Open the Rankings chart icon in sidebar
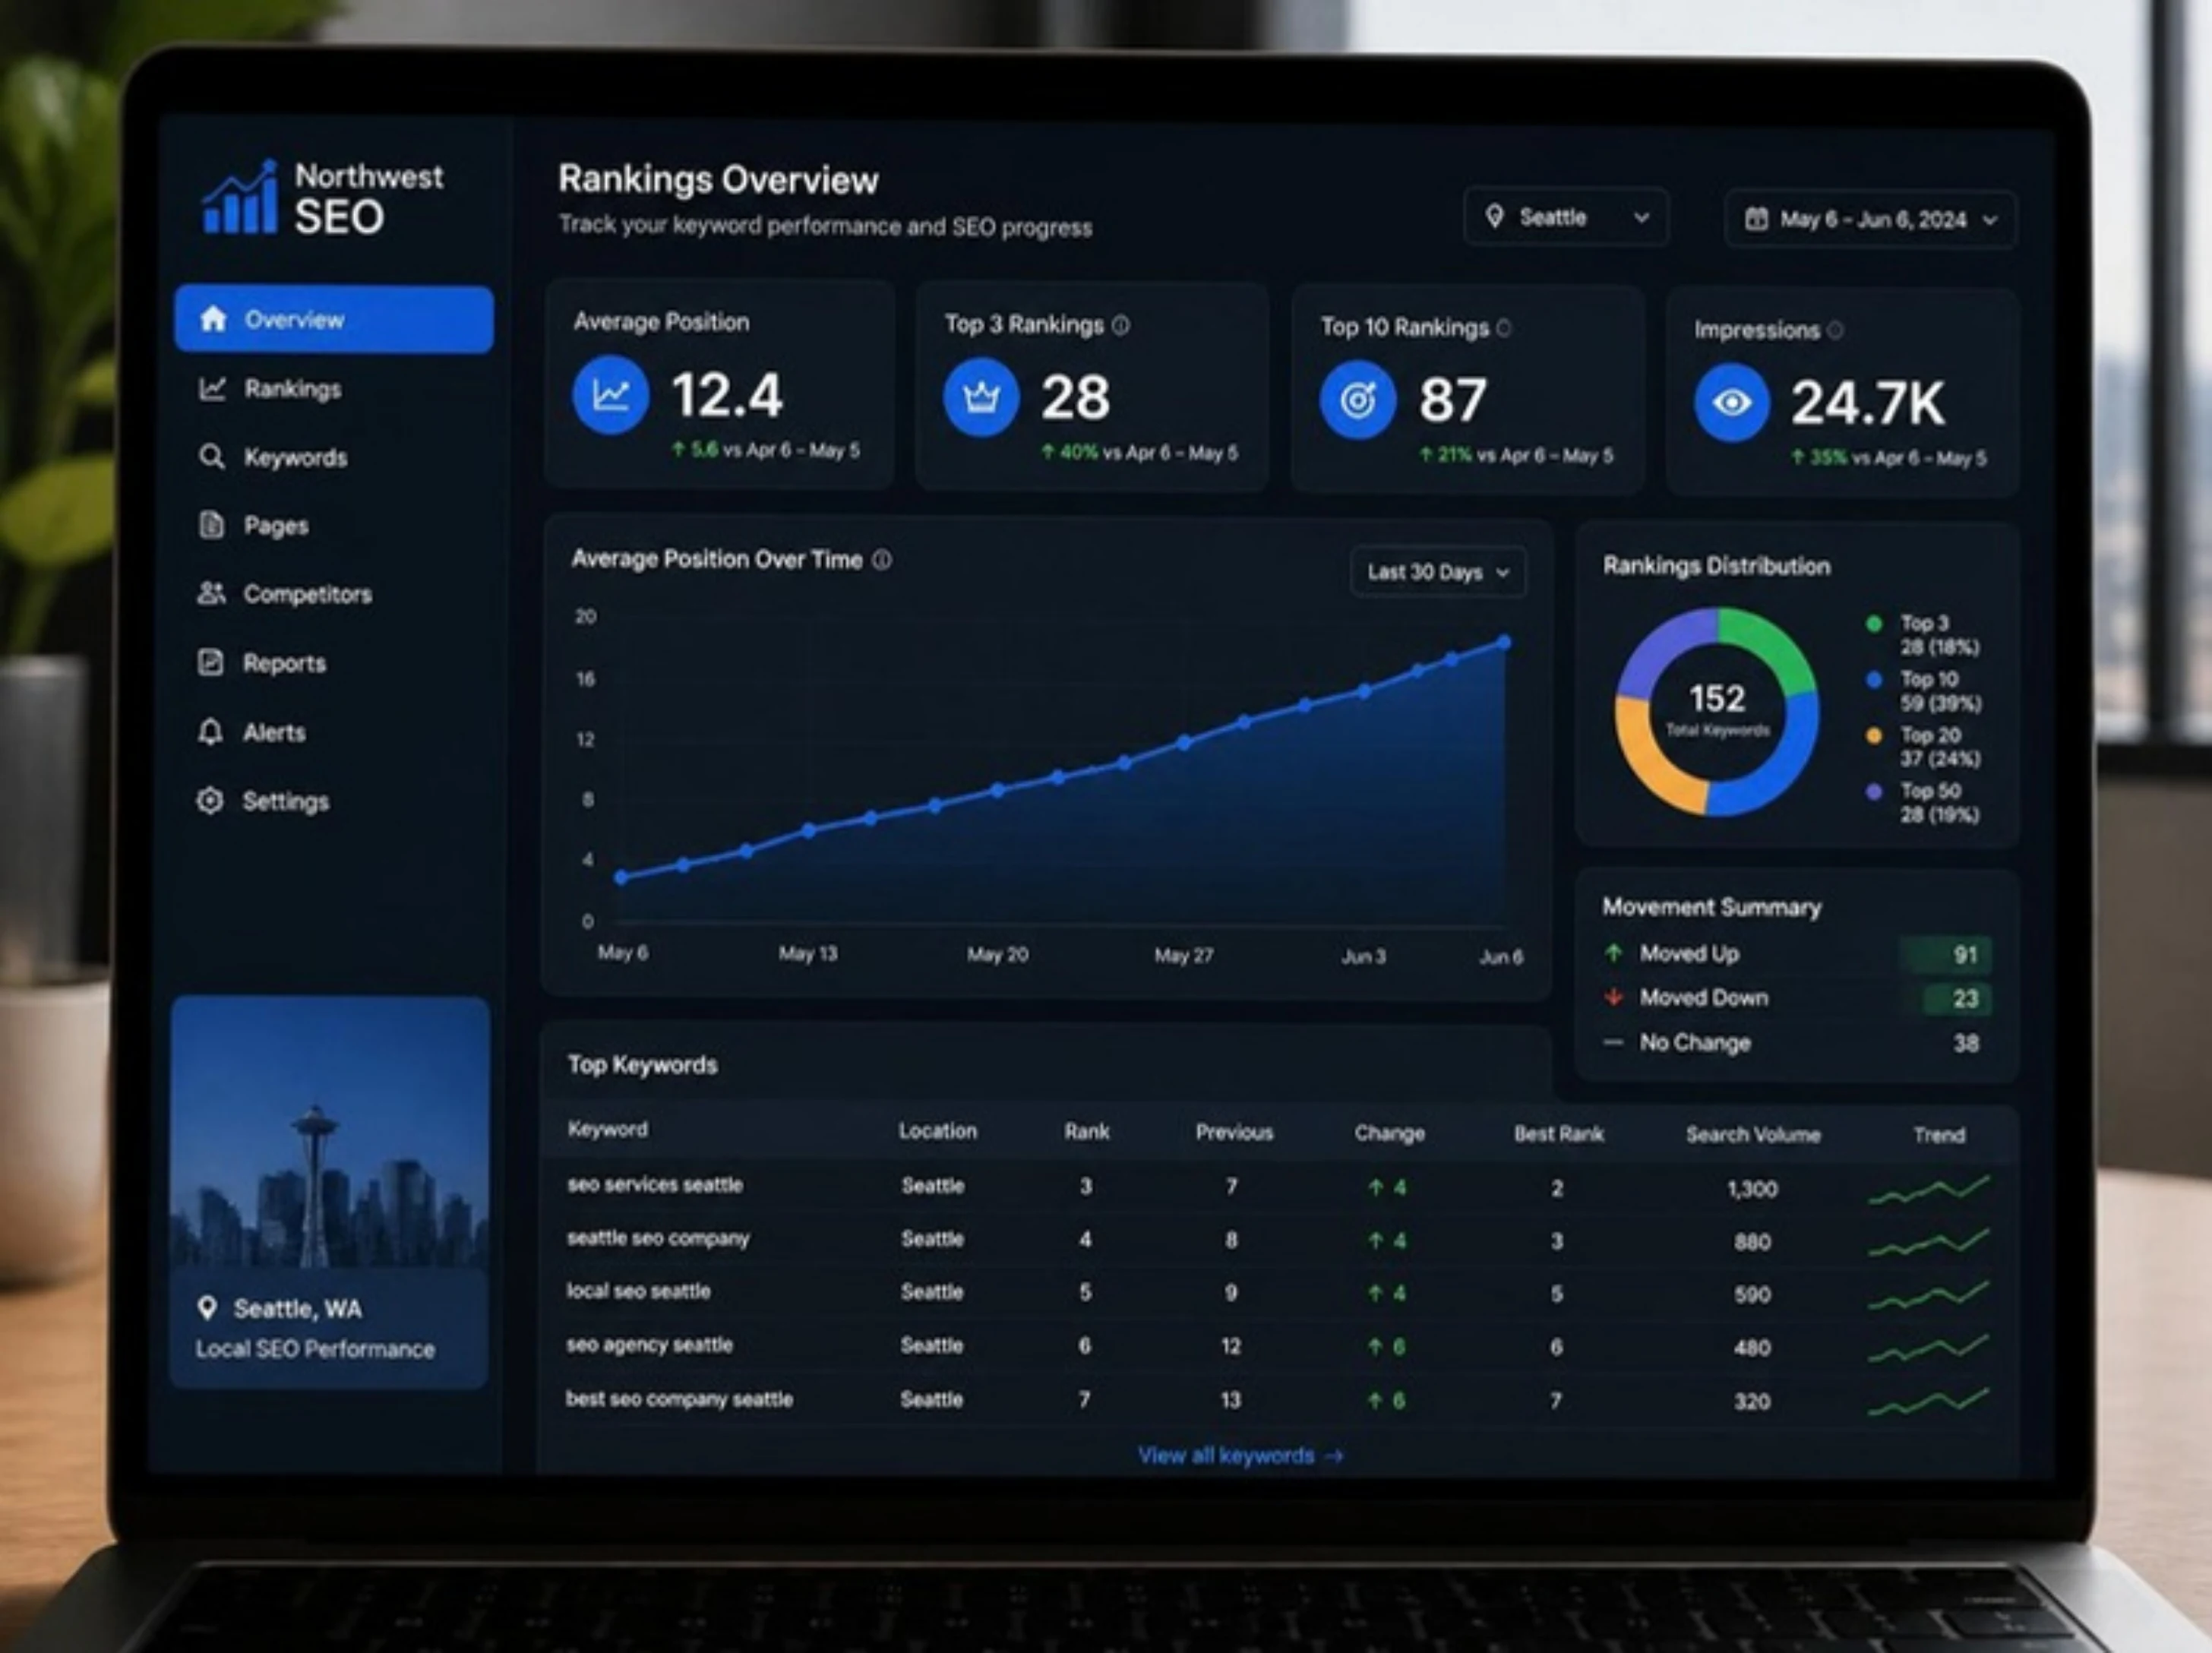 click(x=212, y=388)
